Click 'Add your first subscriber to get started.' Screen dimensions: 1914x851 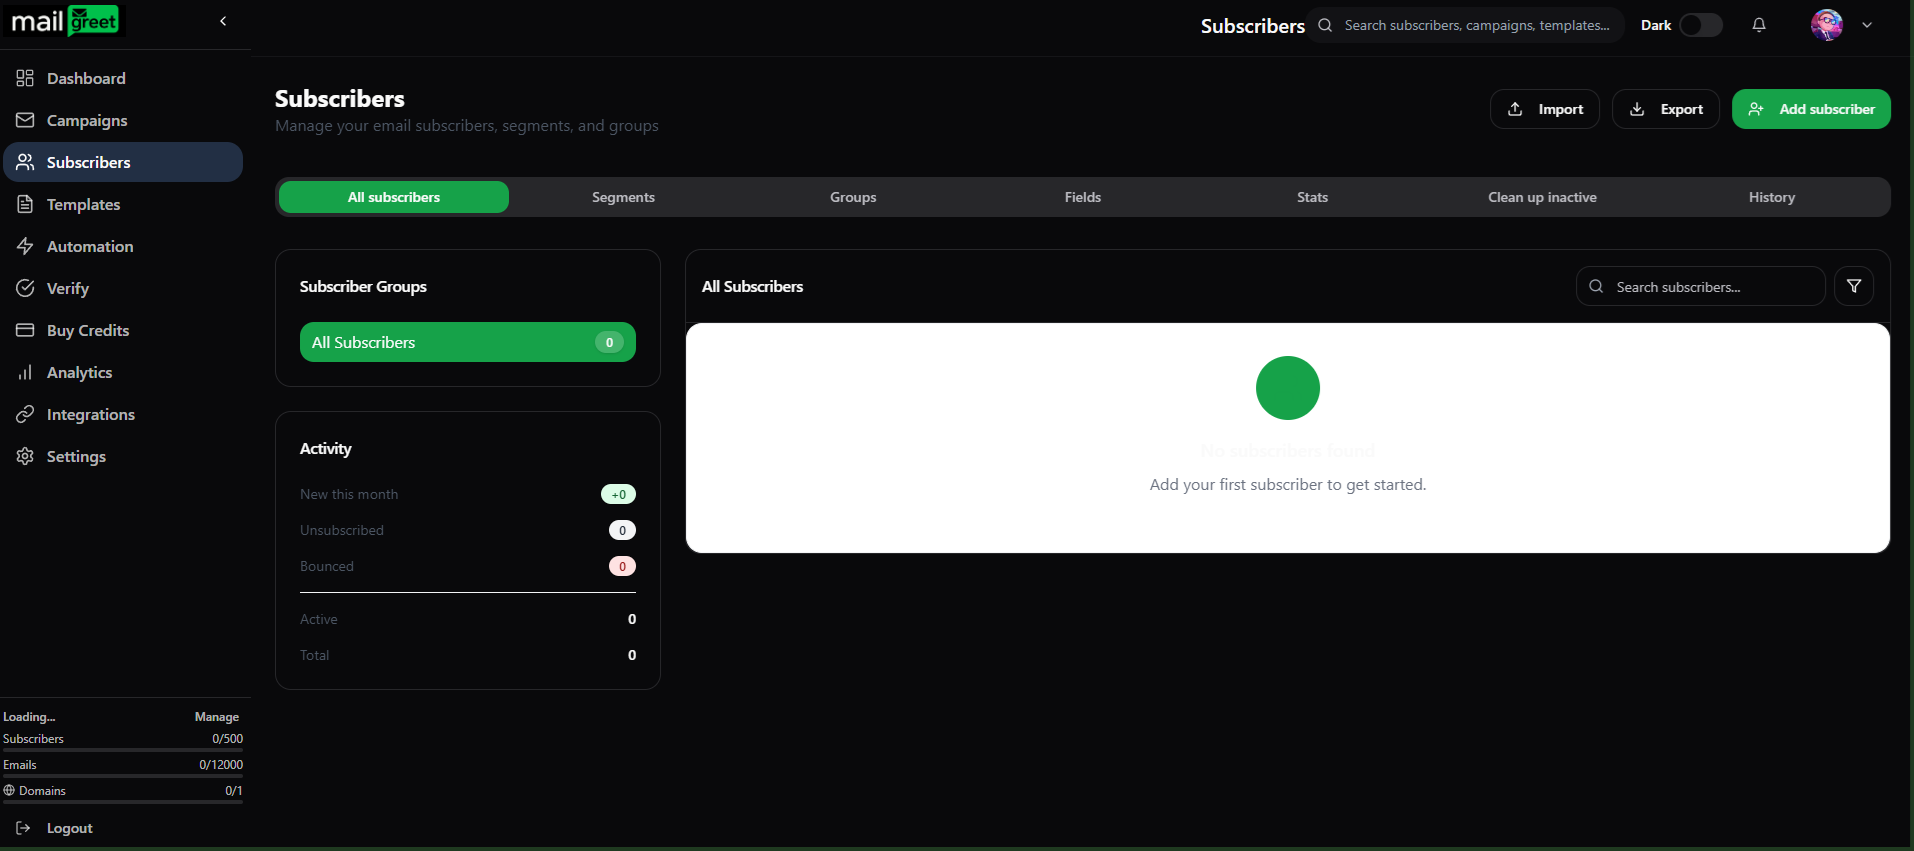(1288, 484)
